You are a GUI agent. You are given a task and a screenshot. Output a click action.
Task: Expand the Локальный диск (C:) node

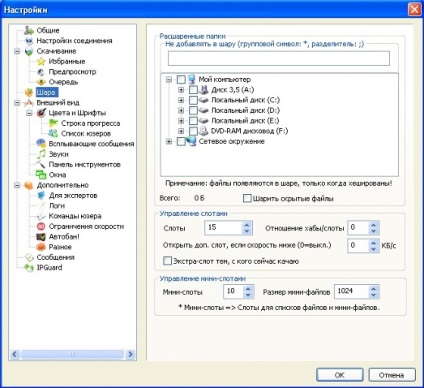[181, 100]
